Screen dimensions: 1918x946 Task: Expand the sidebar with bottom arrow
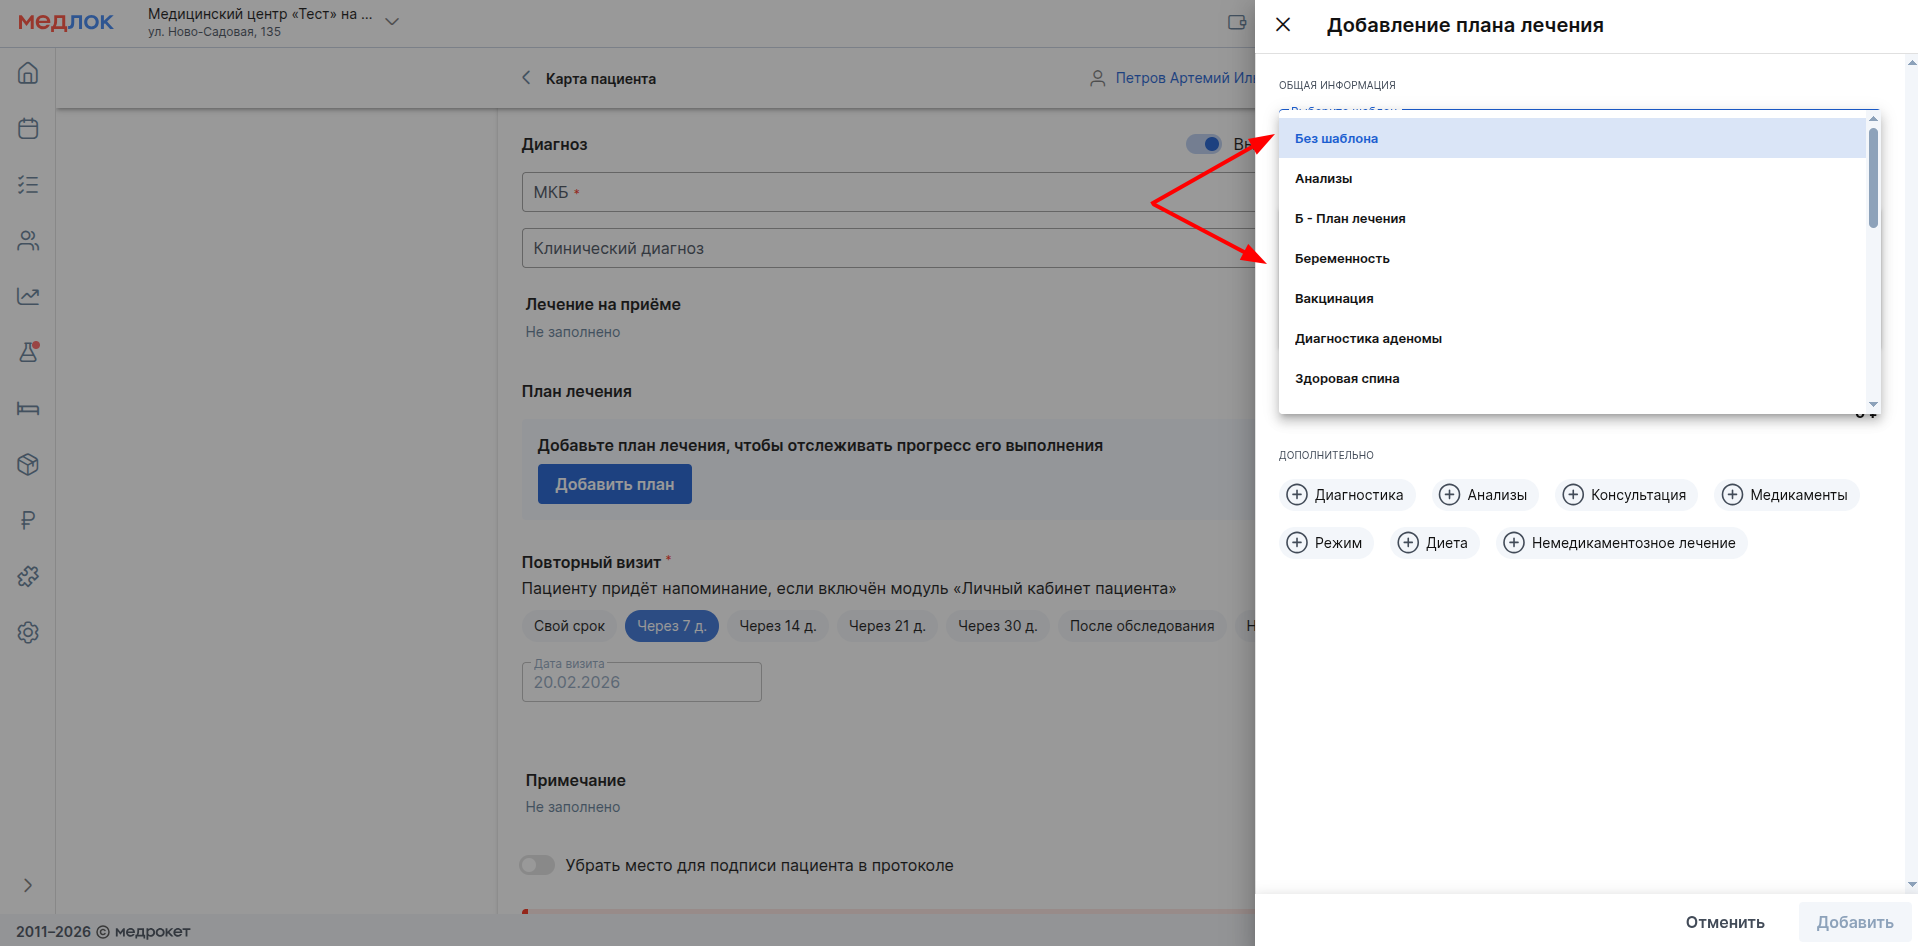pyautogui.click(x=28, y=885)
